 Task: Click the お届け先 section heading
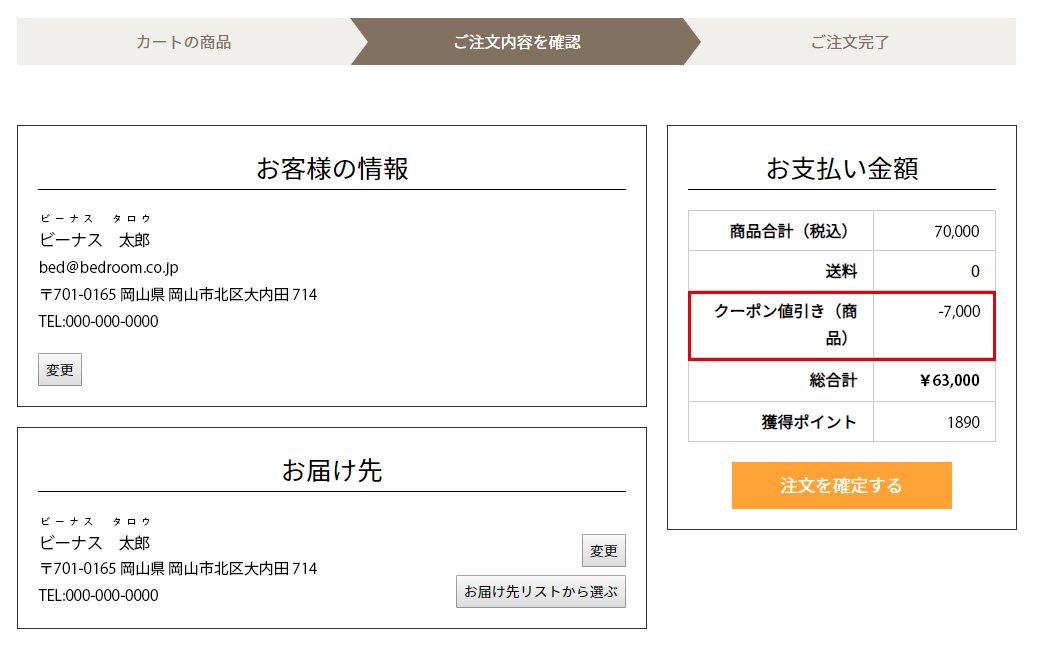(332, 470)
